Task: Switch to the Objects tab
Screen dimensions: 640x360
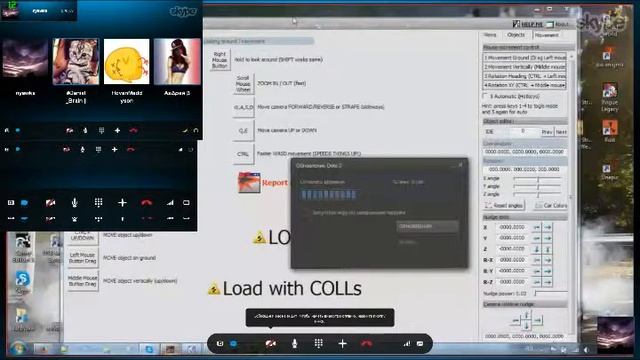Action: click(516, 35)
